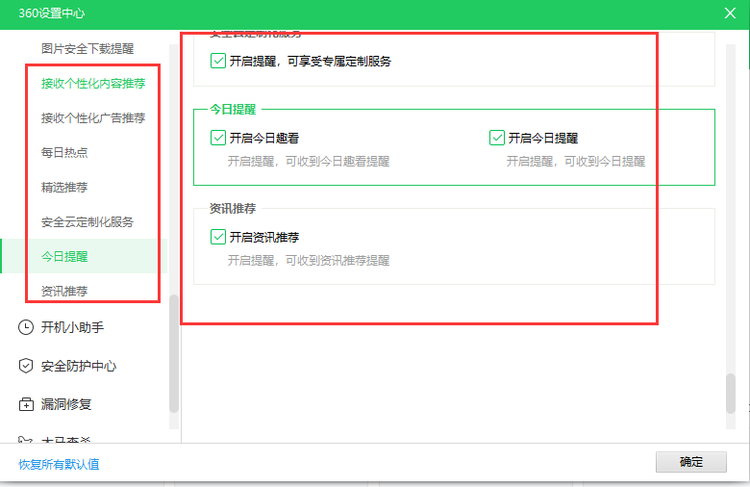Viewport: 750px width, 487px height.
Task: Click the shield icon beside 安全防护中心
Action: [26, 366]
